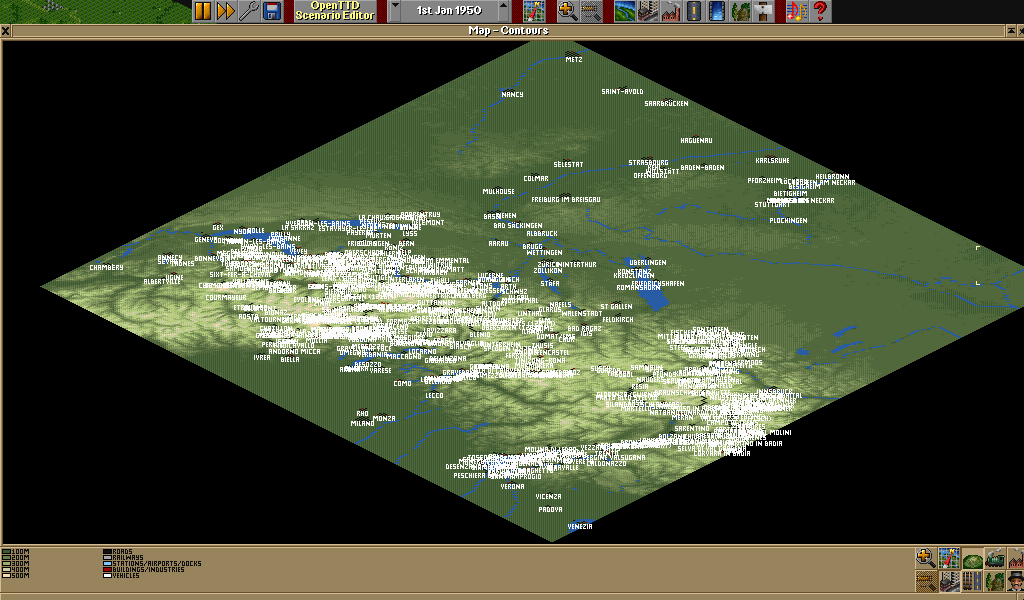Image resolution: width=1024 pixels, height=600 pixels.
Task: Show industries on the minimap
Action: pos(1016,558)
